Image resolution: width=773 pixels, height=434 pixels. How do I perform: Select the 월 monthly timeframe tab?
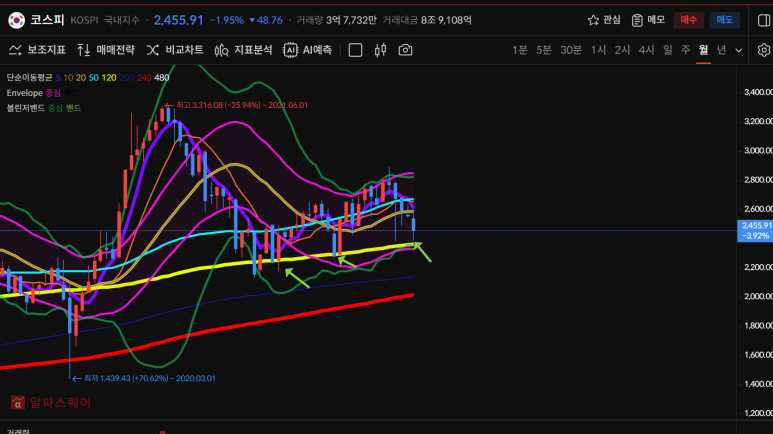[x=703, y=50]
